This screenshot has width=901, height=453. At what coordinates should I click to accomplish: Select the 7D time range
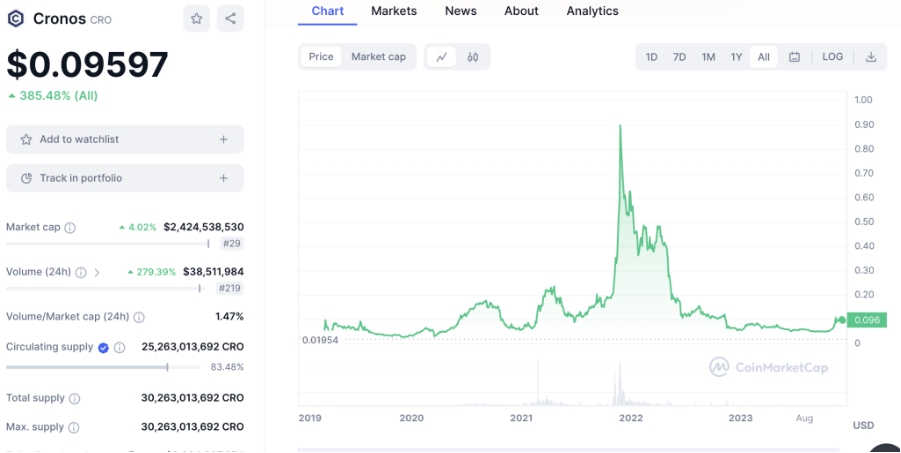(679, 57)
